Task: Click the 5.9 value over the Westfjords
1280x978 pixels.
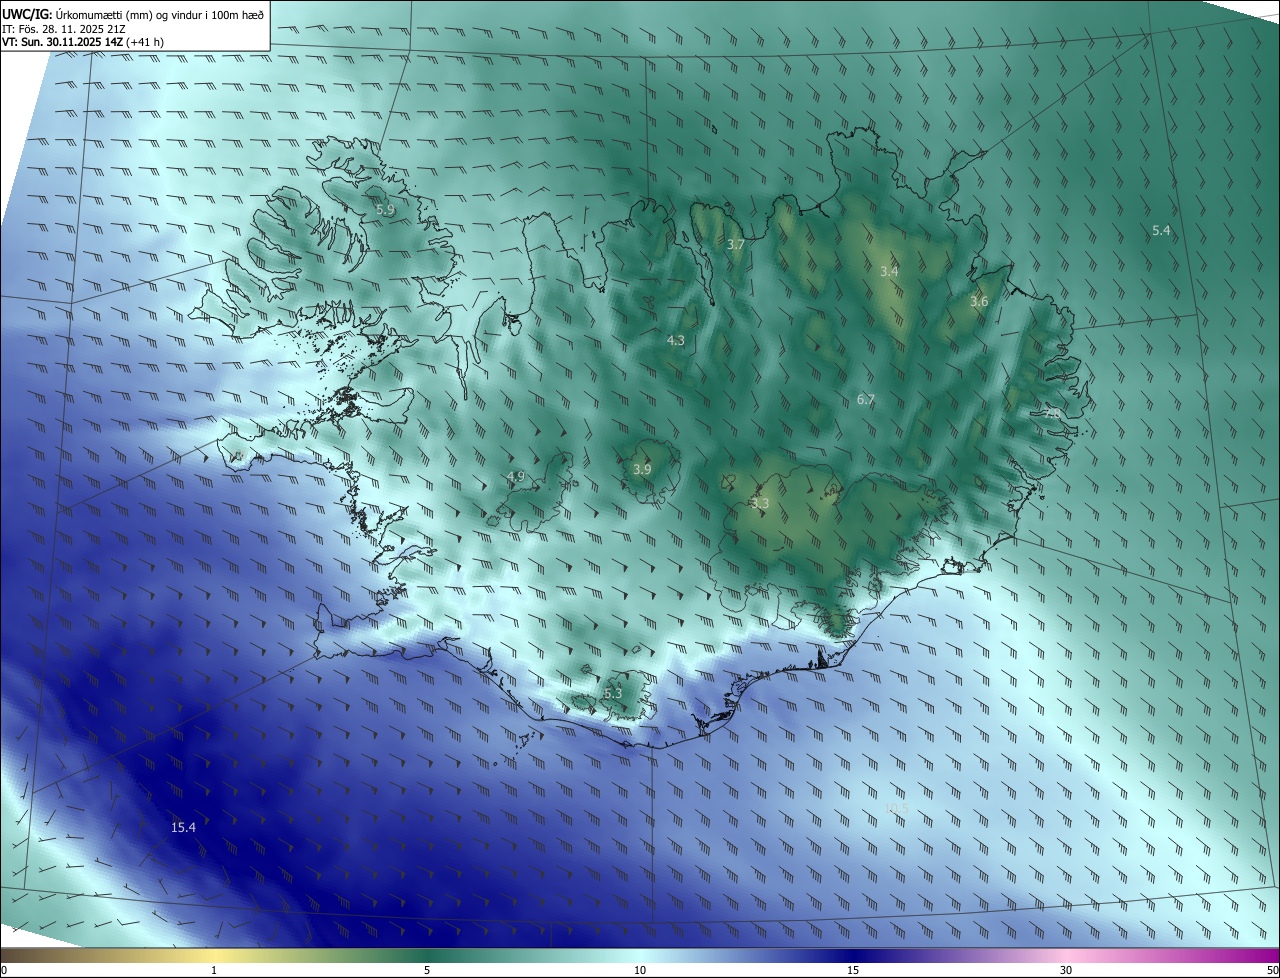Action: [x=385, y=209]
